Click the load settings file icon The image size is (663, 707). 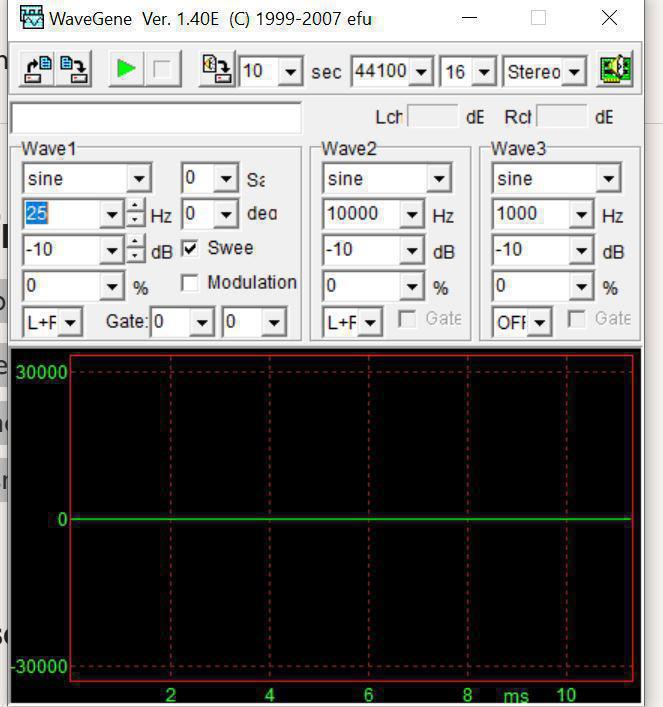(38, 69)
